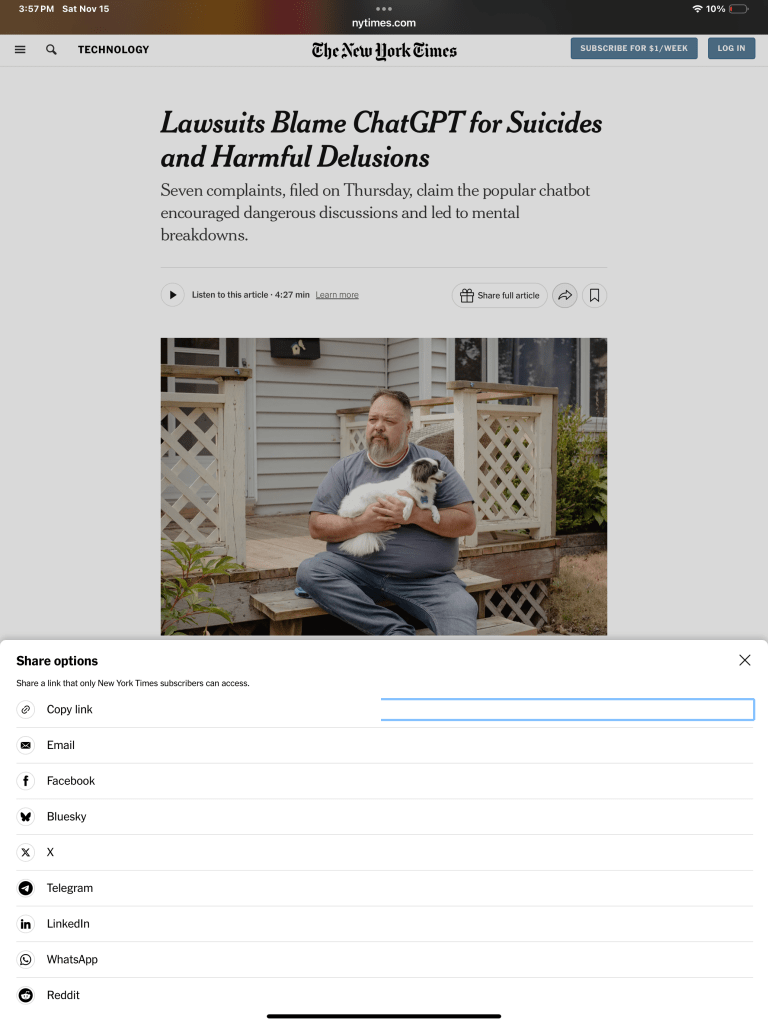Close the Share options panel
The image size is (768, 1024).
744,660
